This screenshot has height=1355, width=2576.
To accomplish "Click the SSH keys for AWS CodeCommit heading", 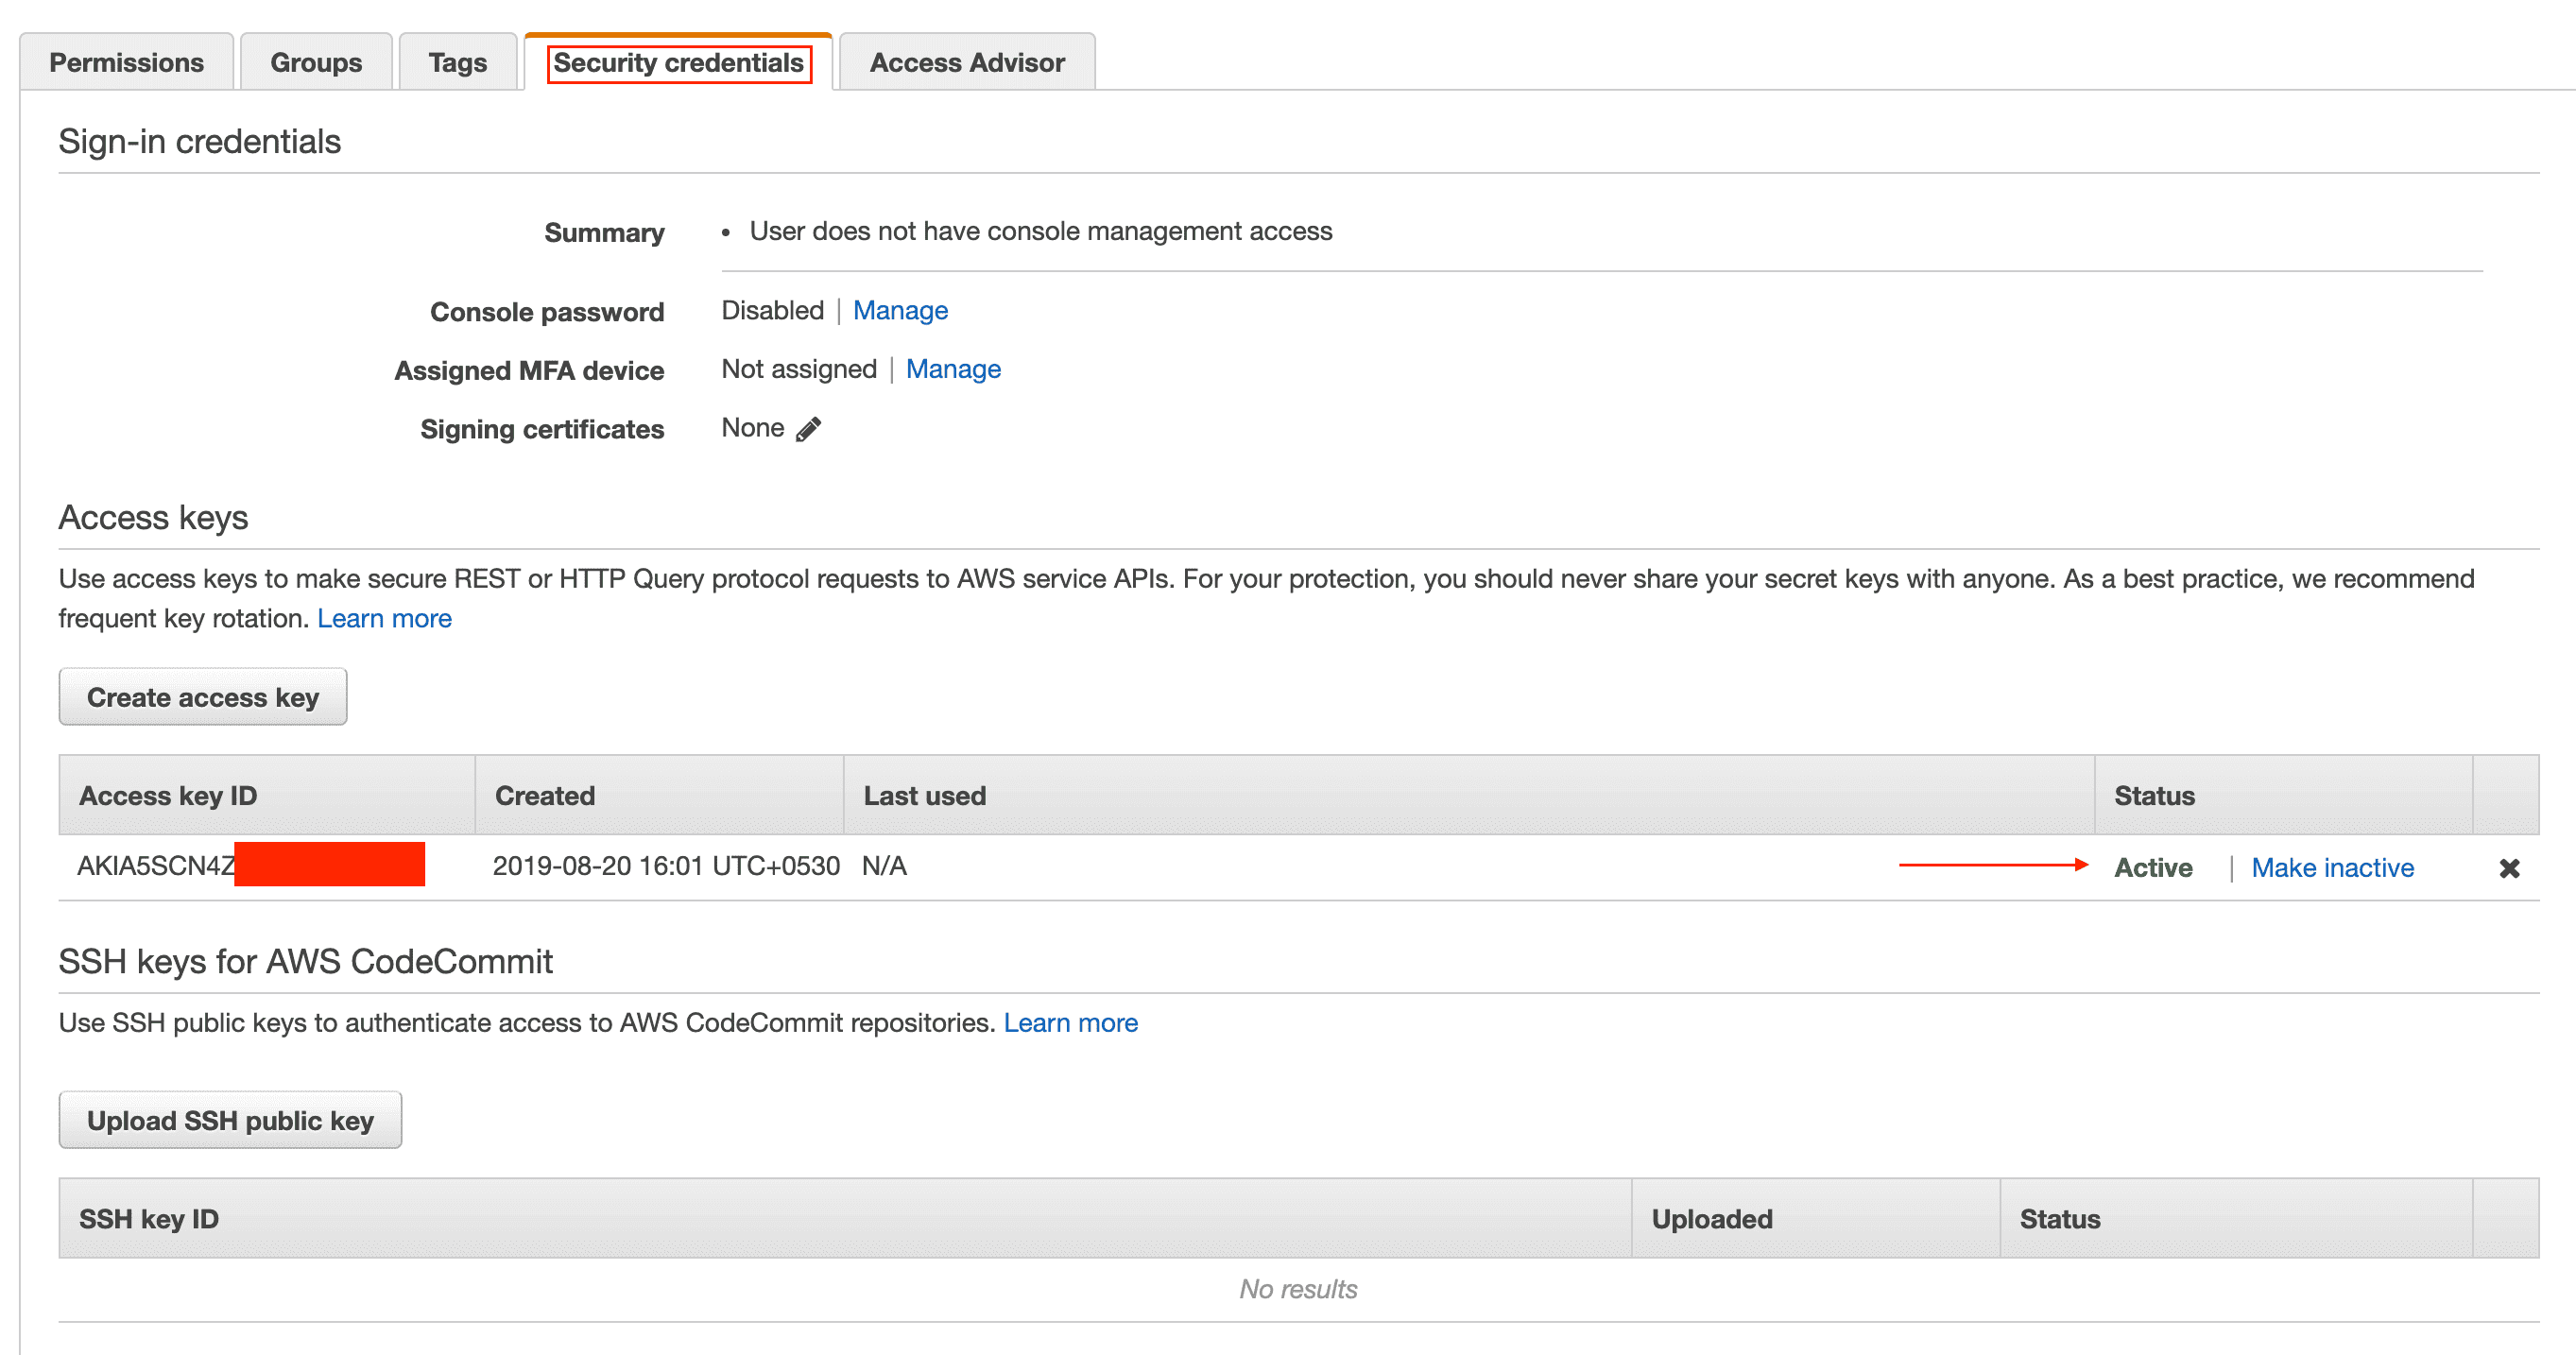I will 305,961.
